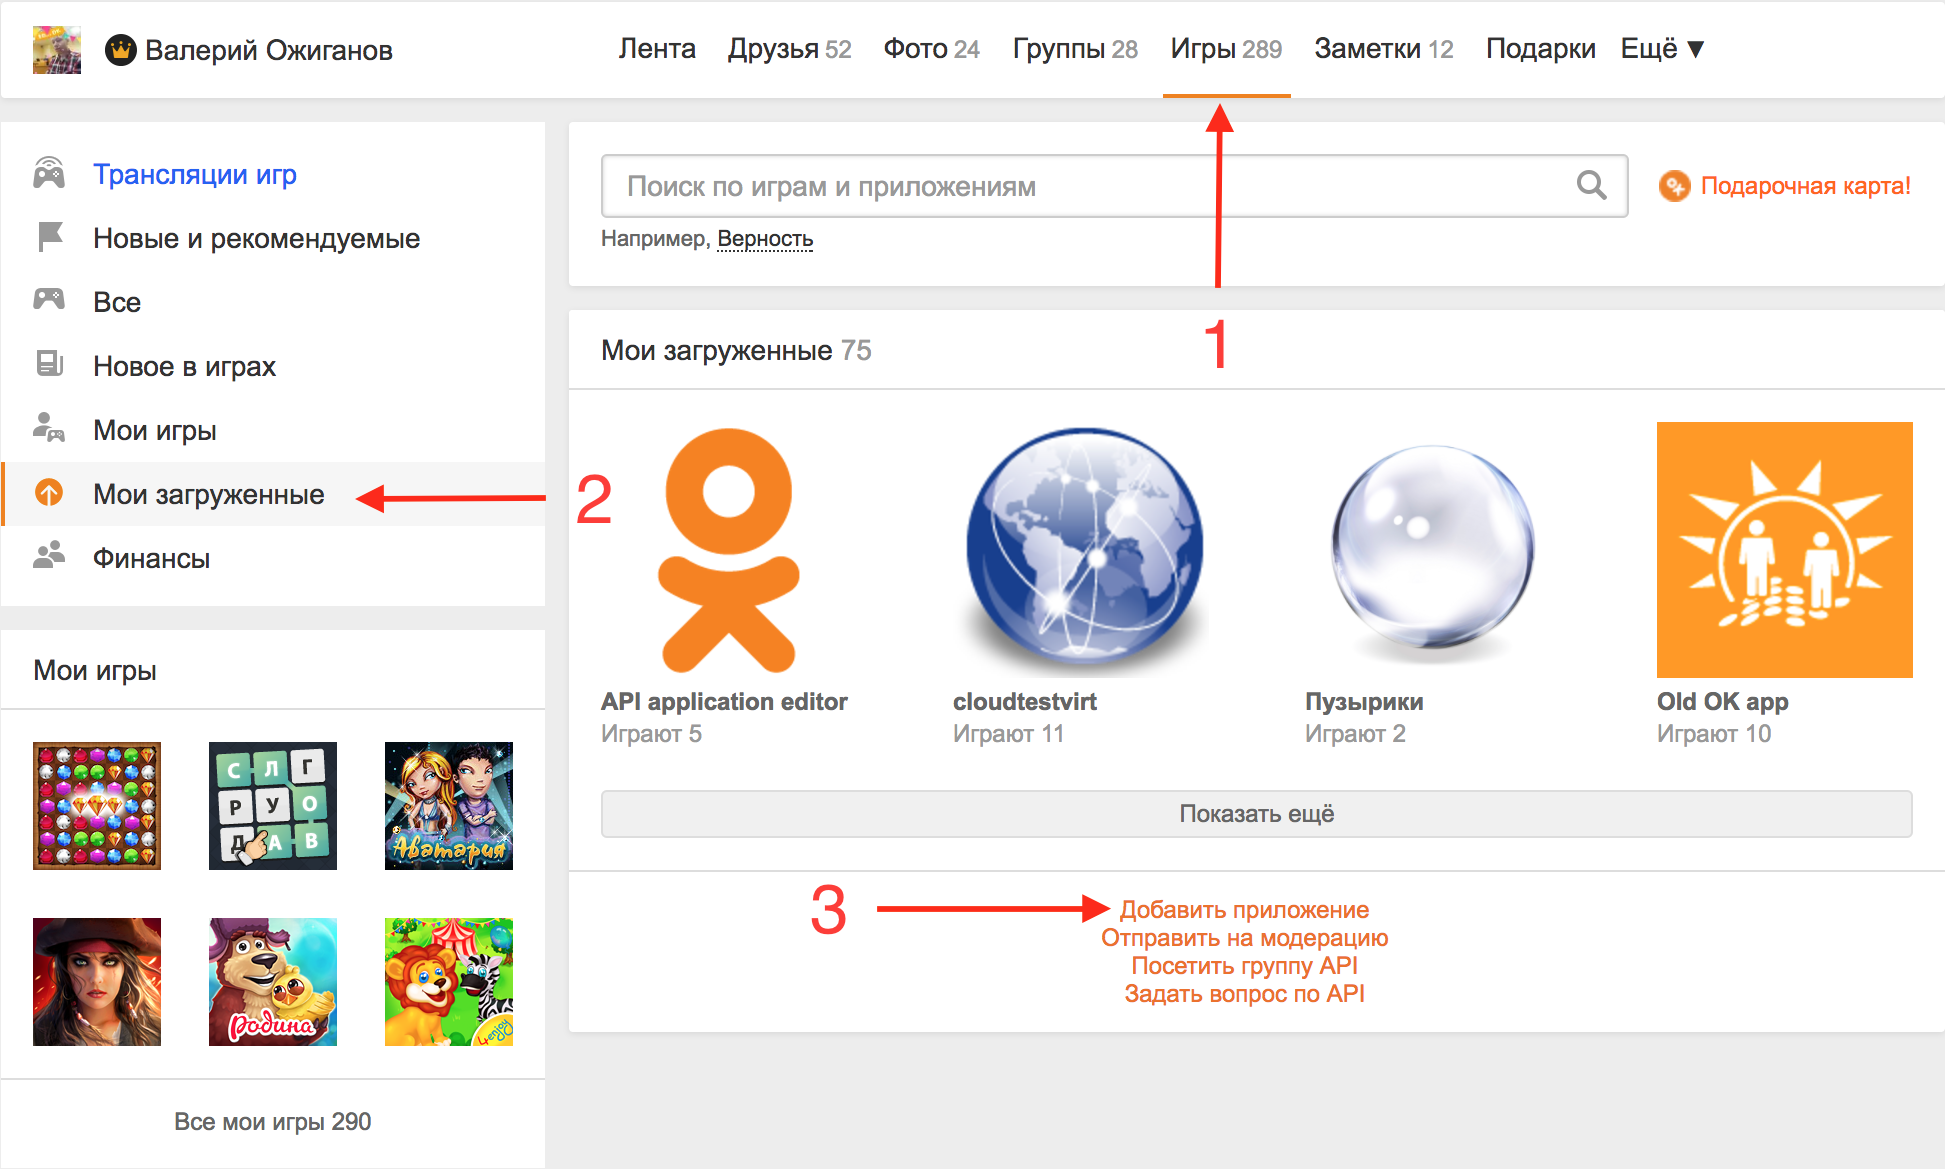Select the Игры 289 tab

[x=1227, y=49]
